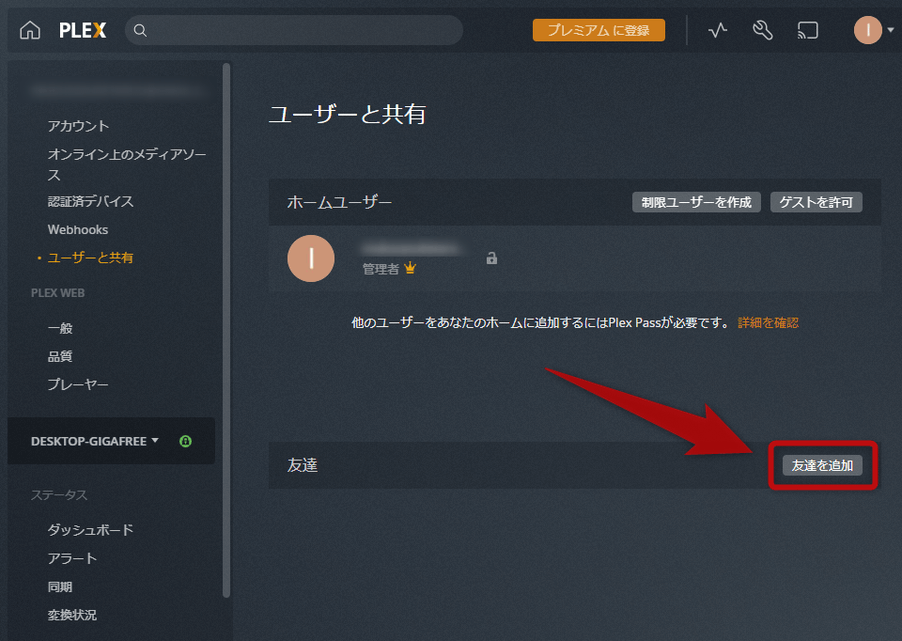Open the account avatar in top bar

(867, 30)
